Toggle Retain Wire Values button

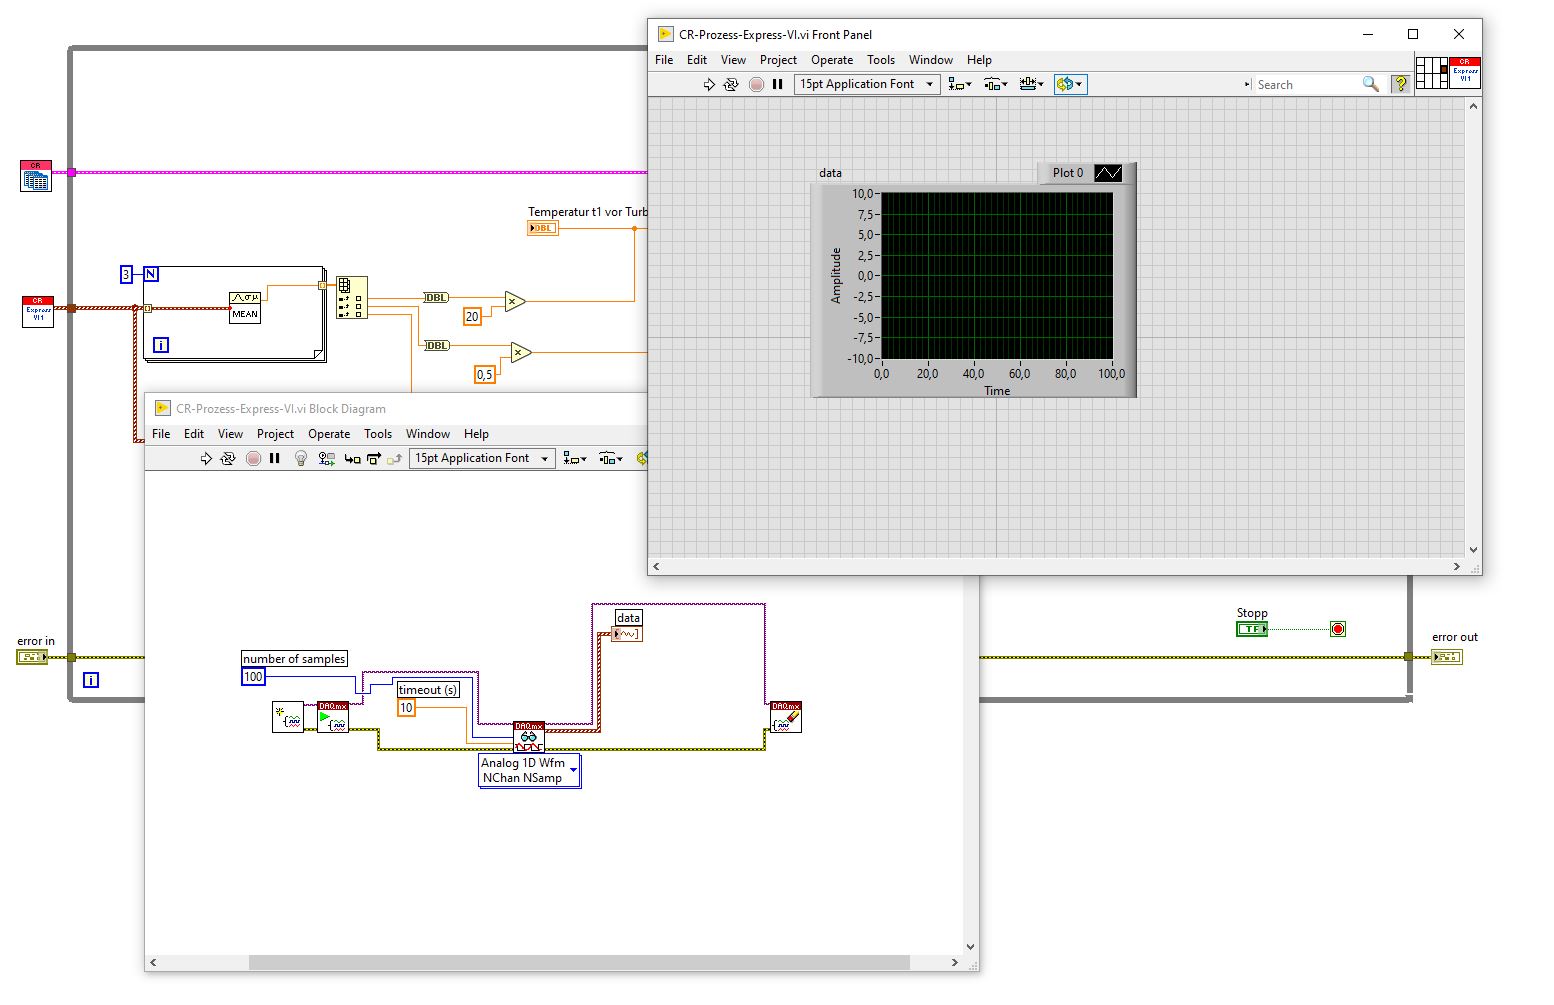326,459
